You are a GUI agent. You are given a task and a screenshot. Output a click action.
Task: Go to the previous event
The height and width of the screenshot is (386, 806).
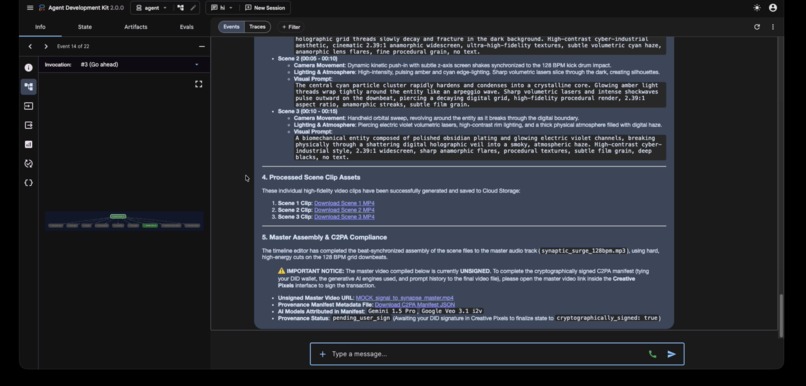pyautogui.click(x=30, y=46)
